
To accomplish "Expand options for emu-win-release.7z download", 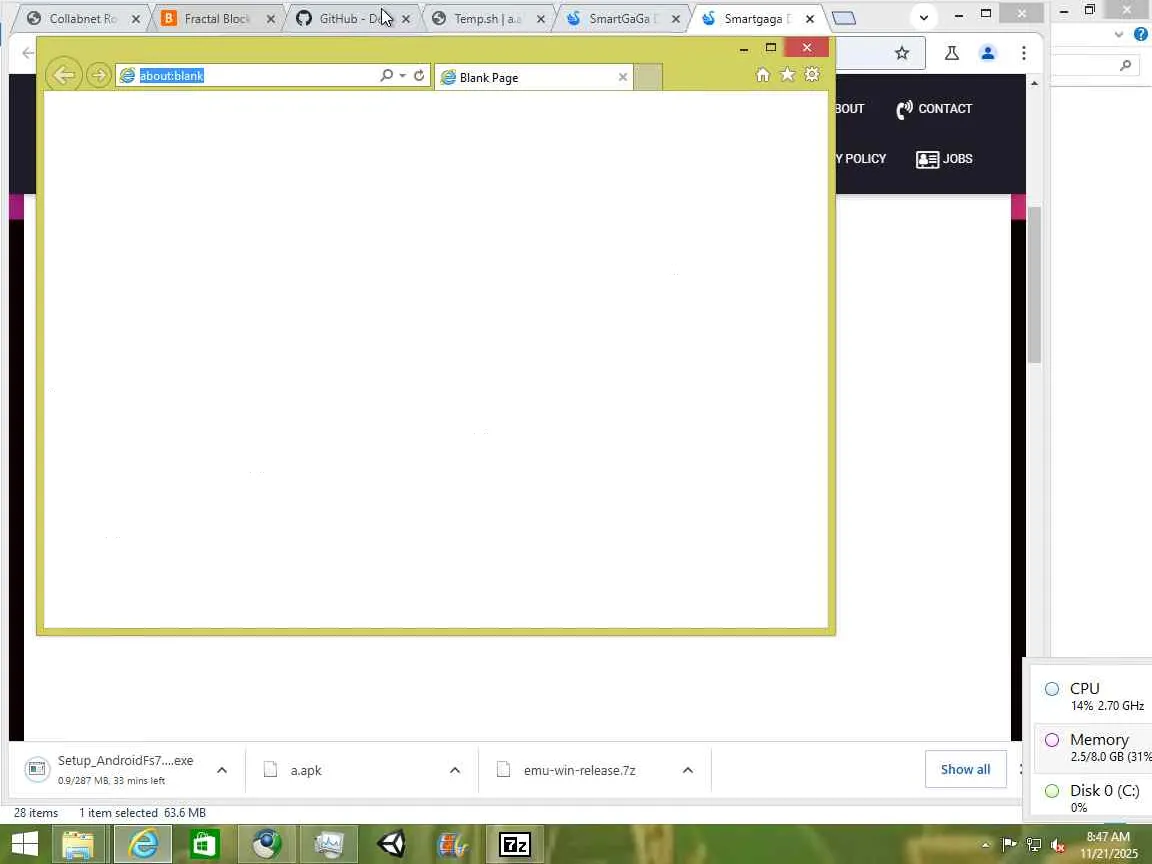I will [x=688, y=770].
